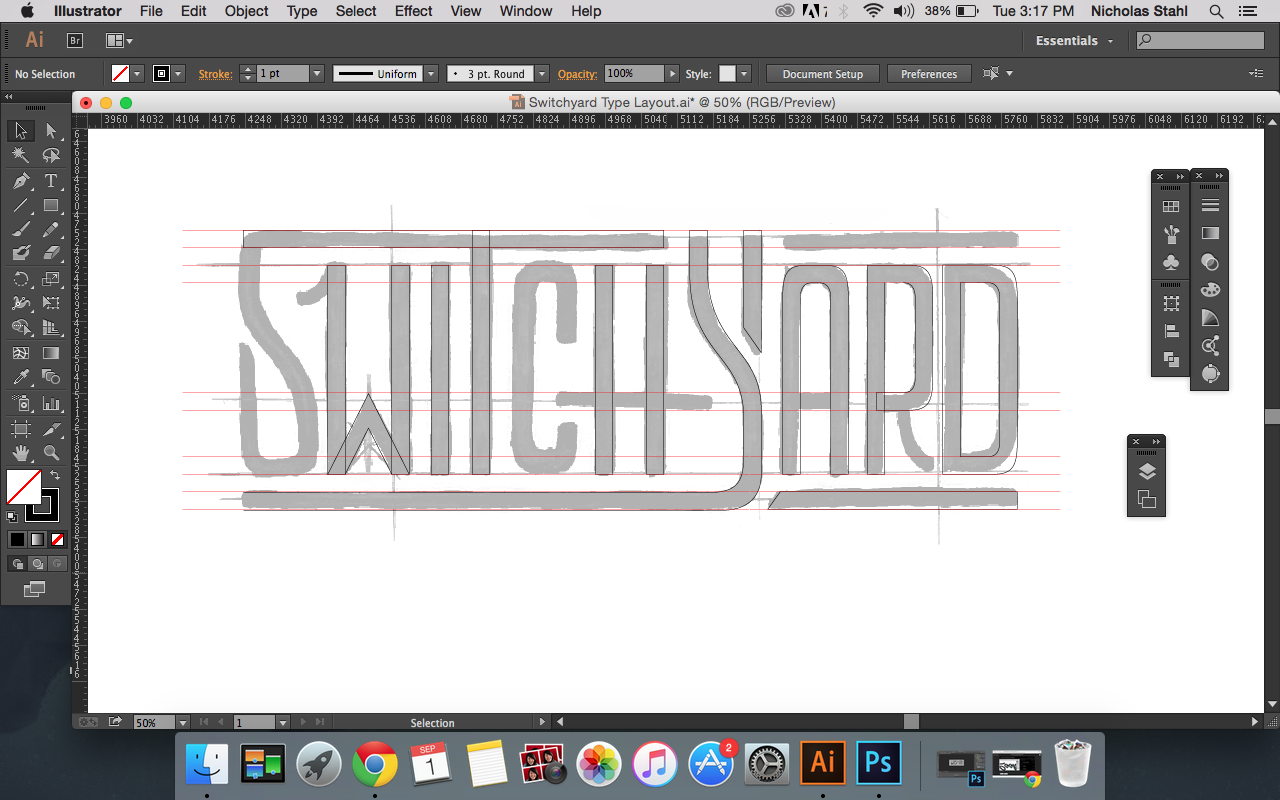
Task: Select the Mesh tool
Action: pos(20,353)
